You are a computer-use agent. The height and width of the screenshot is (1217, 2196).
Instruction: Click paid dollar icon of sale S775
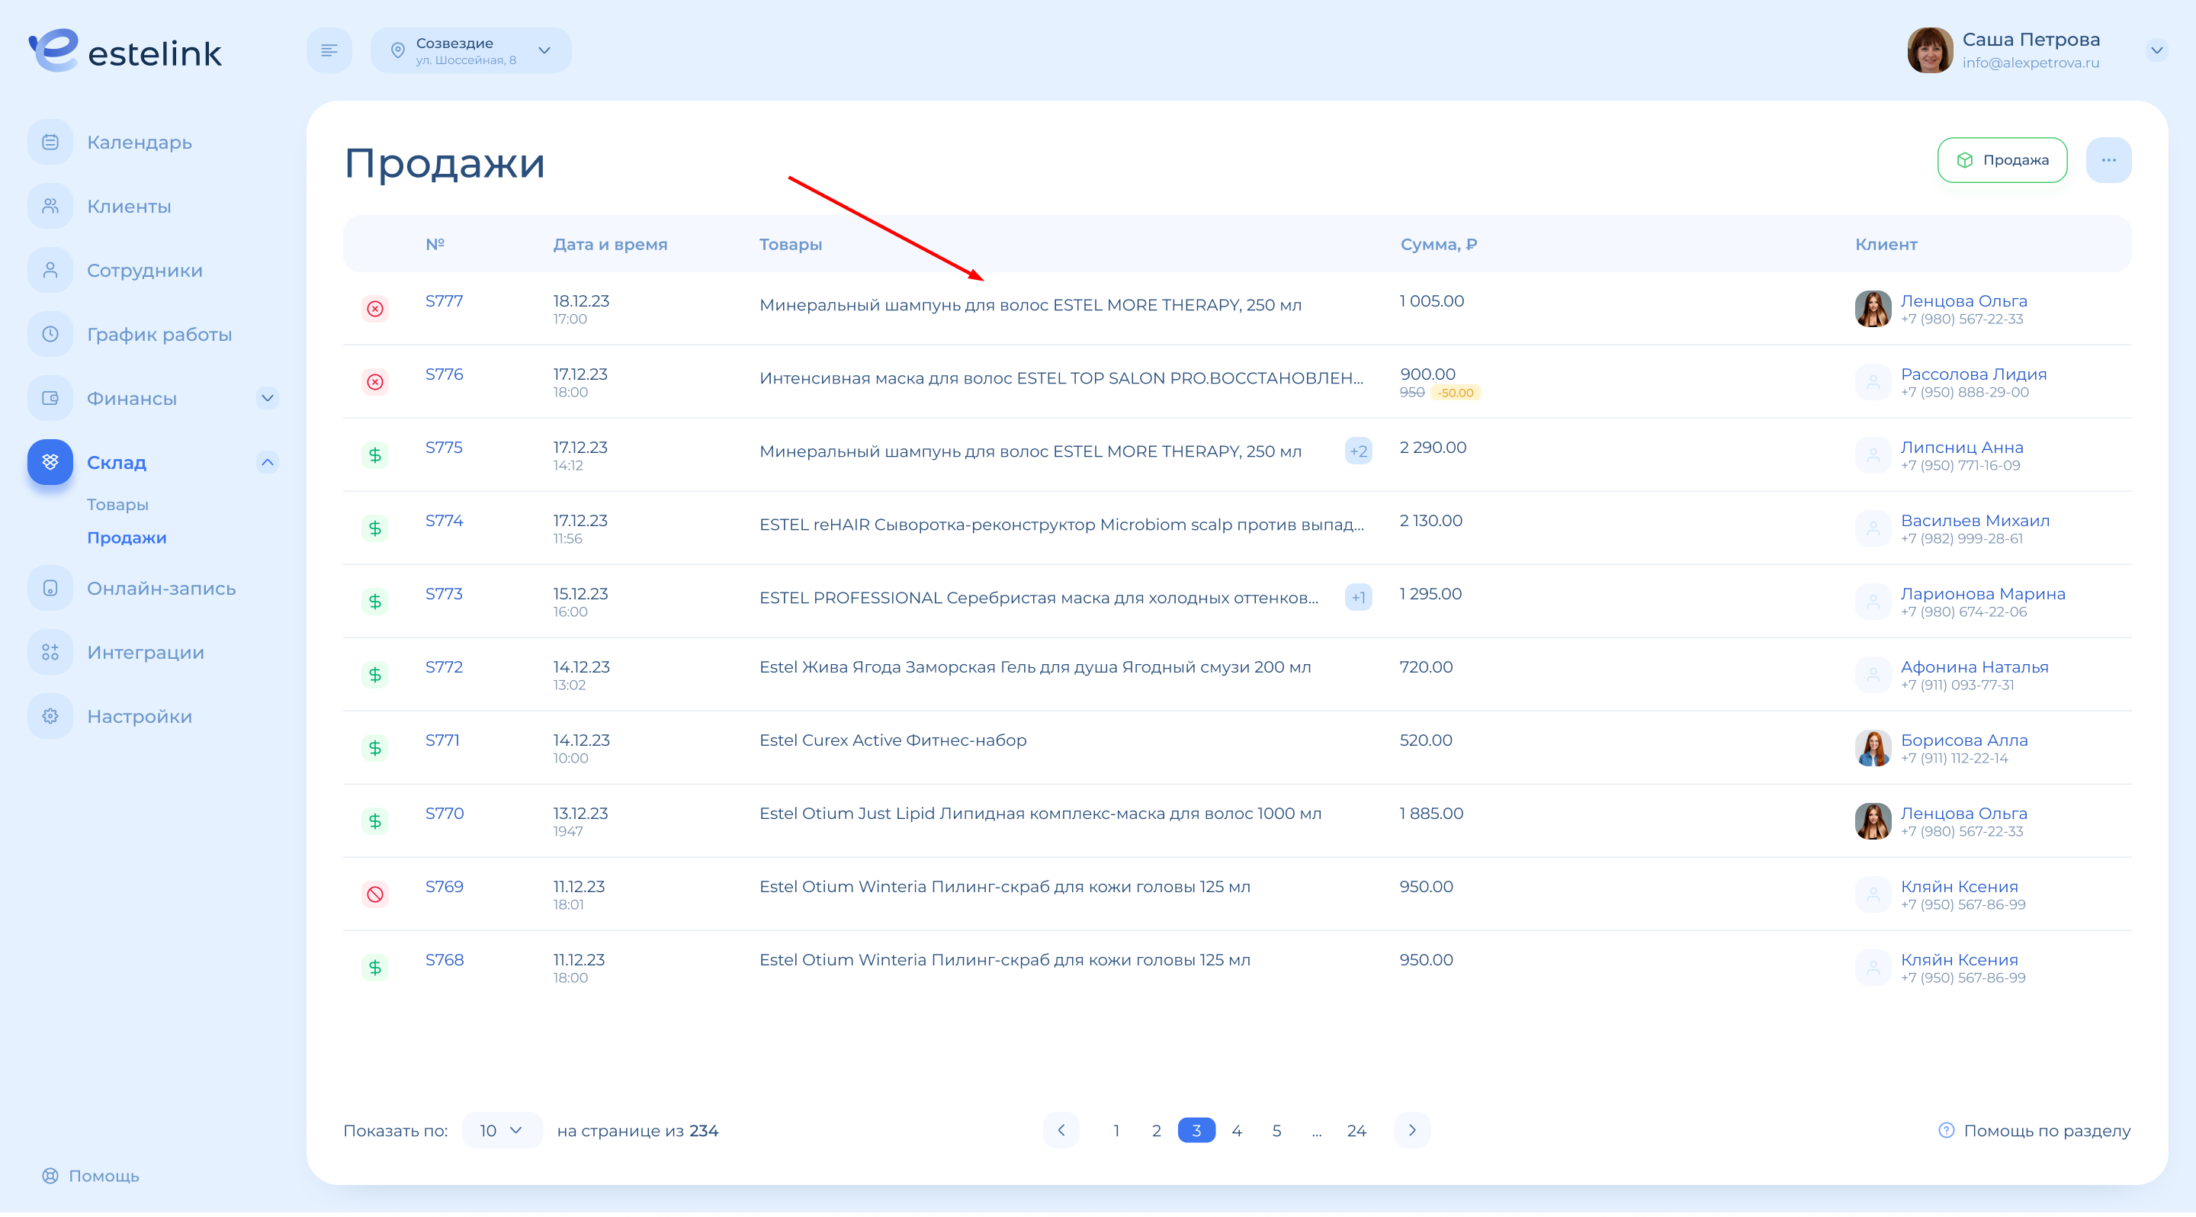(x=375, y=455)
